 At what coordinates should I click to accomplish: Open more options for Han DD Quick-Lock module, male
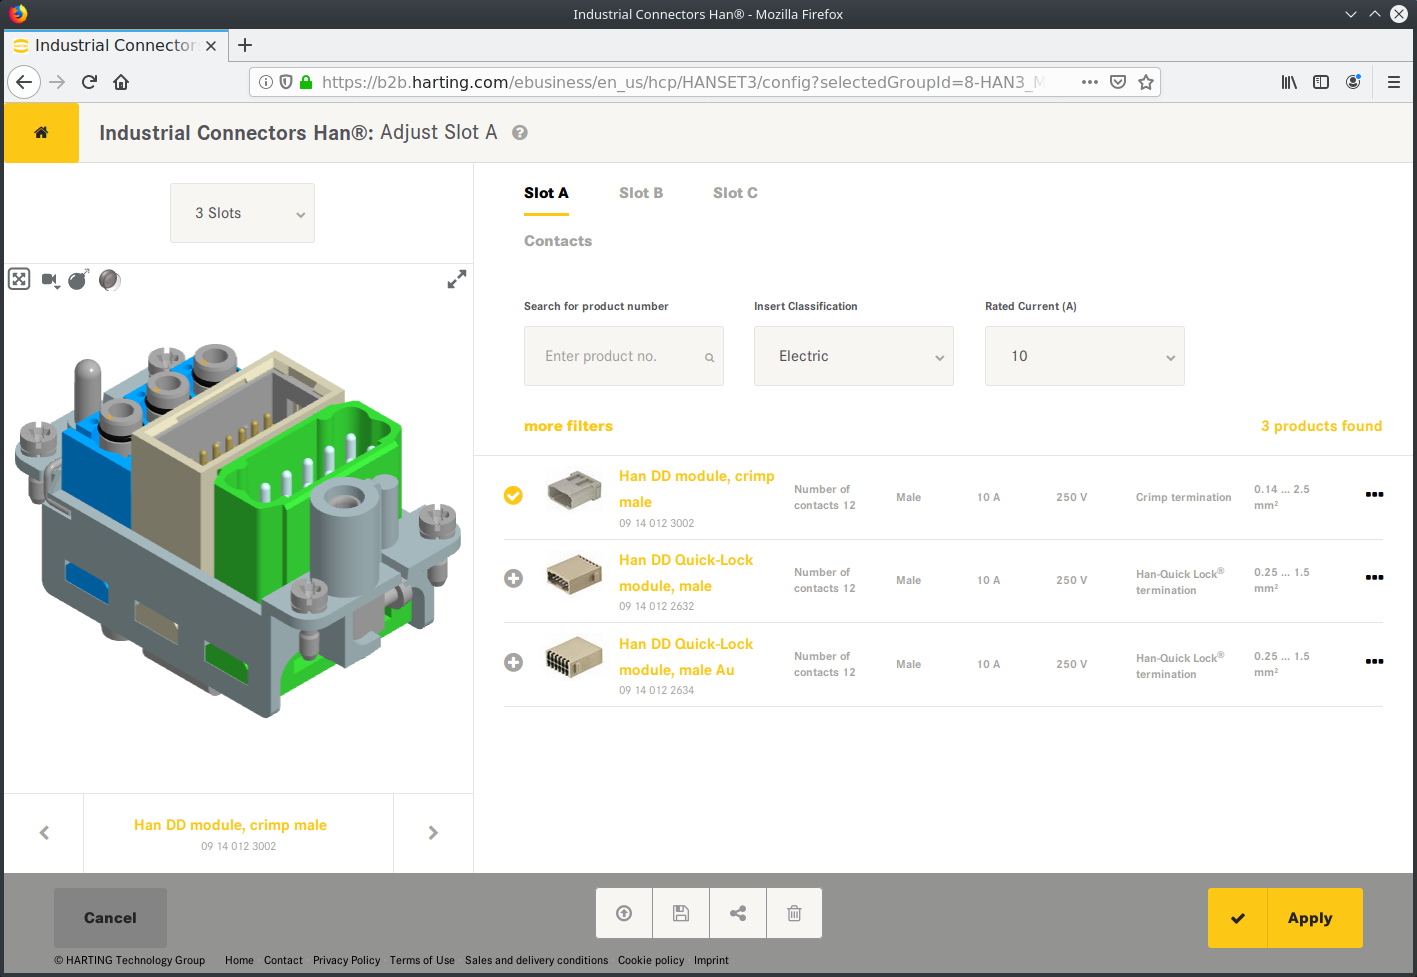pyautogui.click(x=1375, y=577)
